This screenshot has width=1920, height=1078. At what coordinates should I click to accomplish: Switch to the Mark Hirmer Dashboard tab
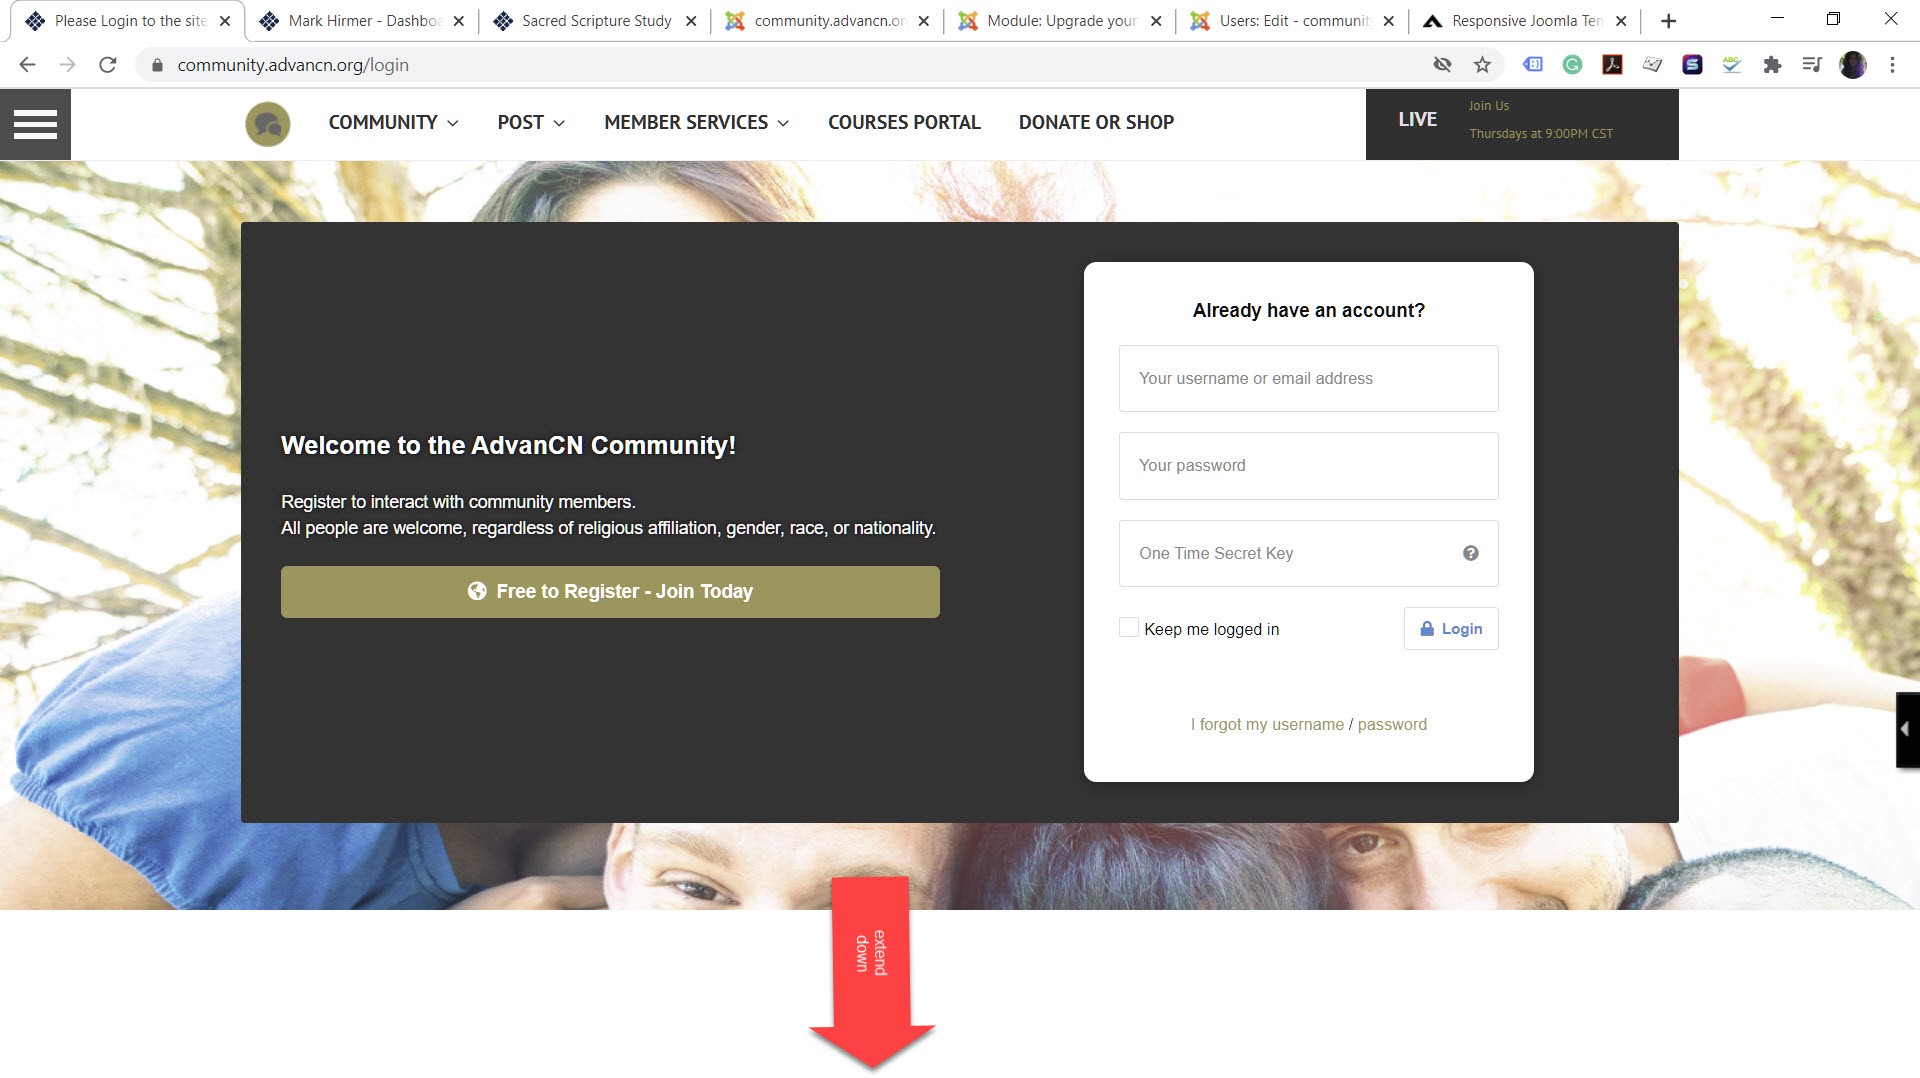point(360,21)
